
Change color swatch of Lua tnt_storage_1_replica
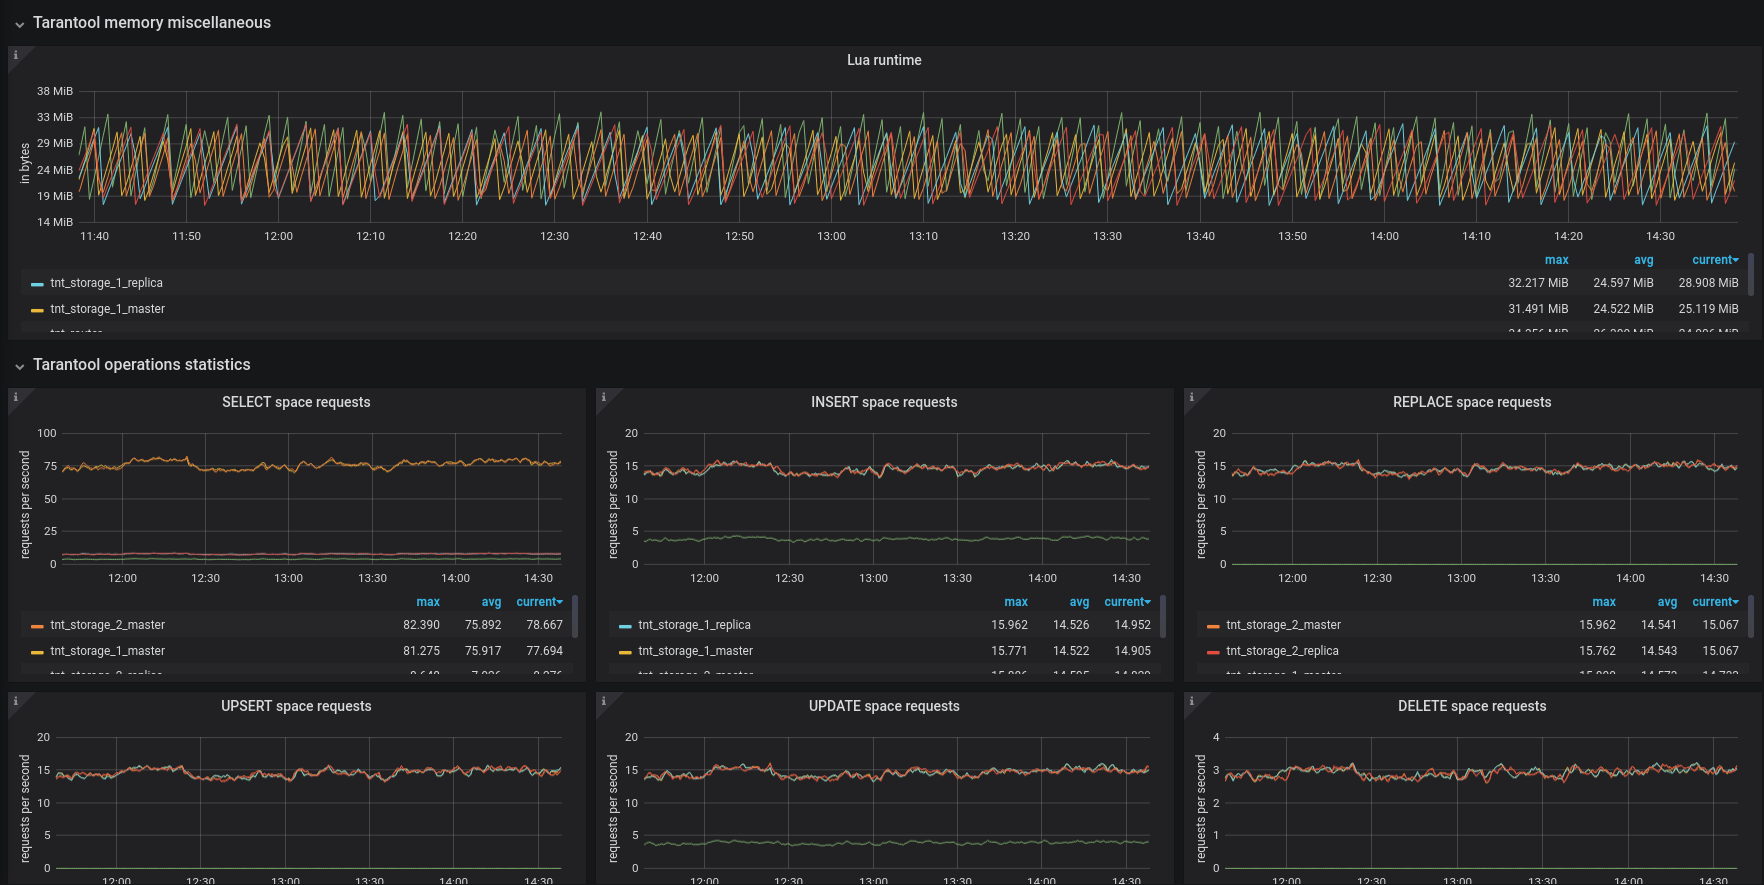(37, 284)
